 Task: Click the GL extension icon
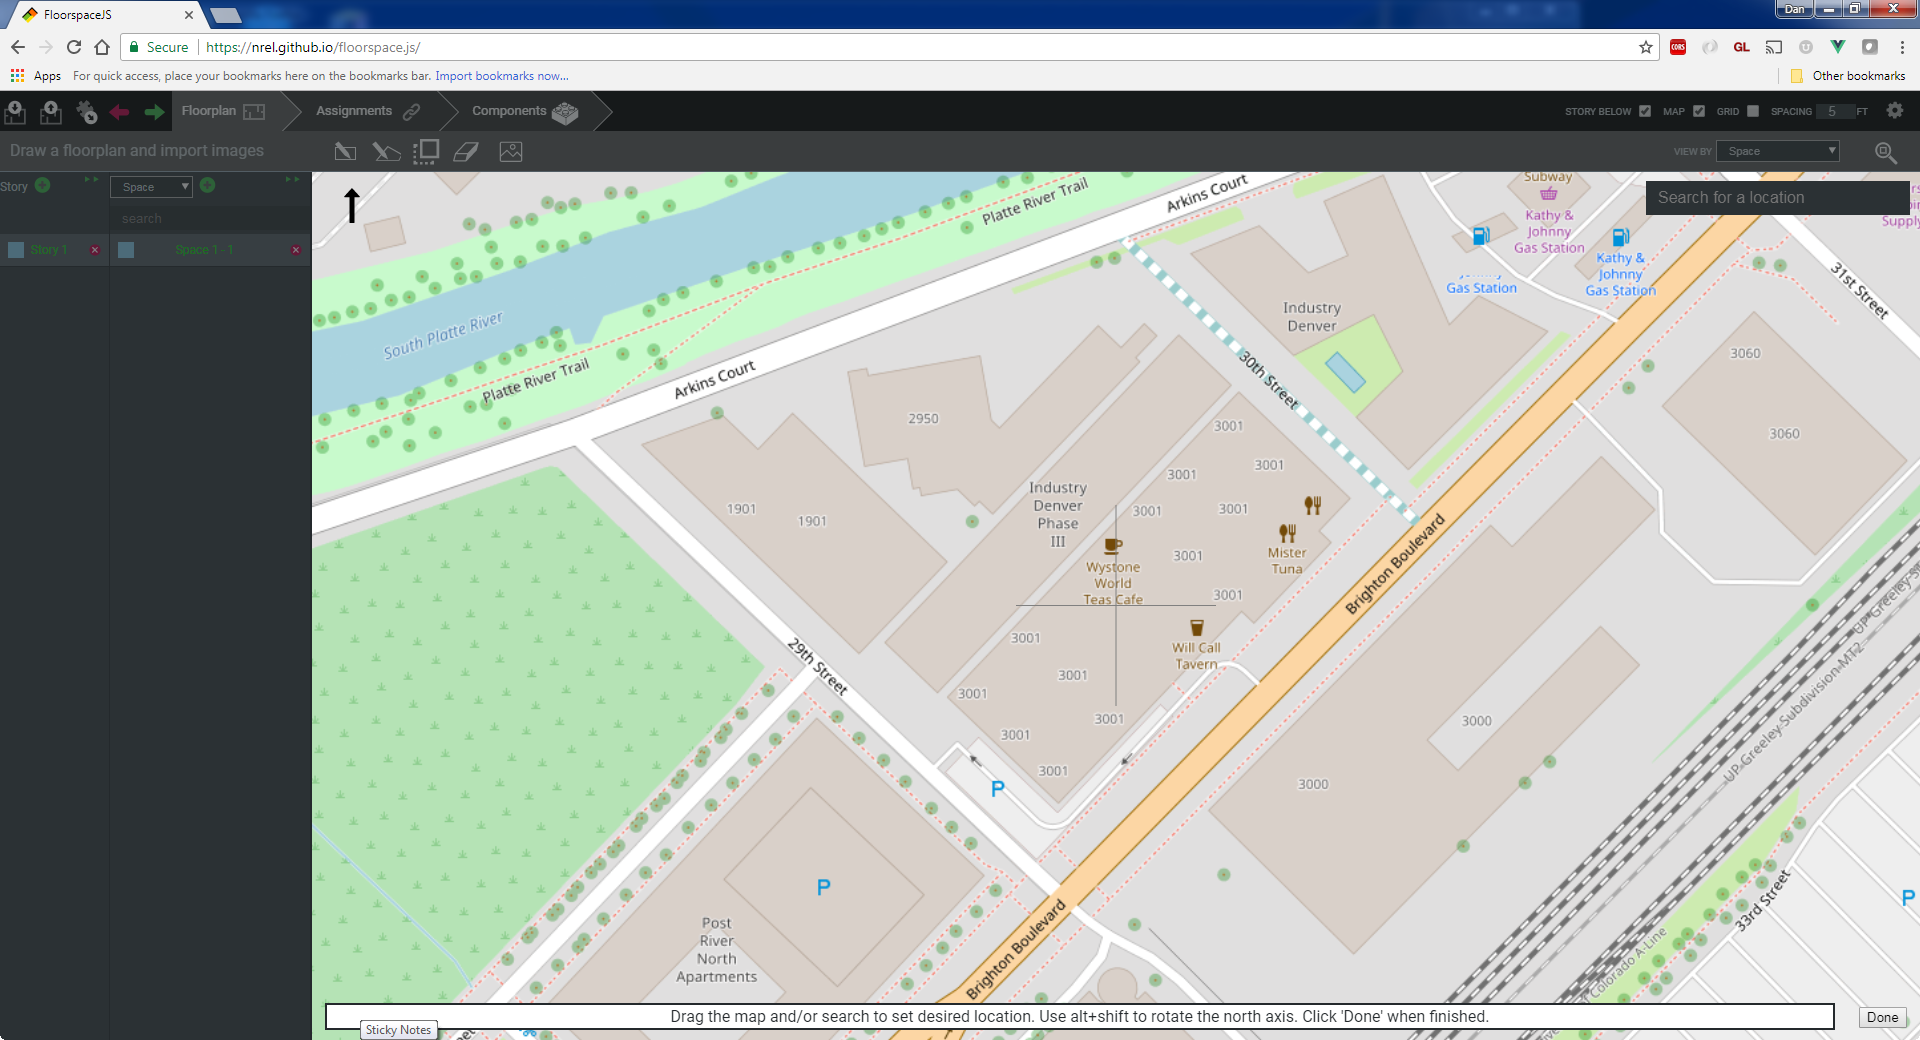pyautogui.click(x=1741, y=47)
